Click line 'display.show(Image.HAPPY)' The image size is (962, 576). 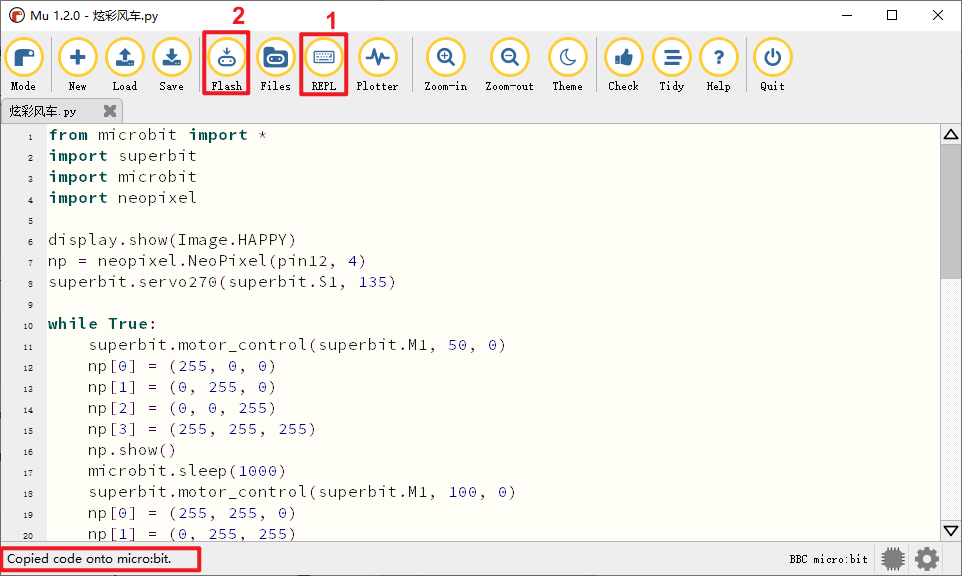coord(172,240)
